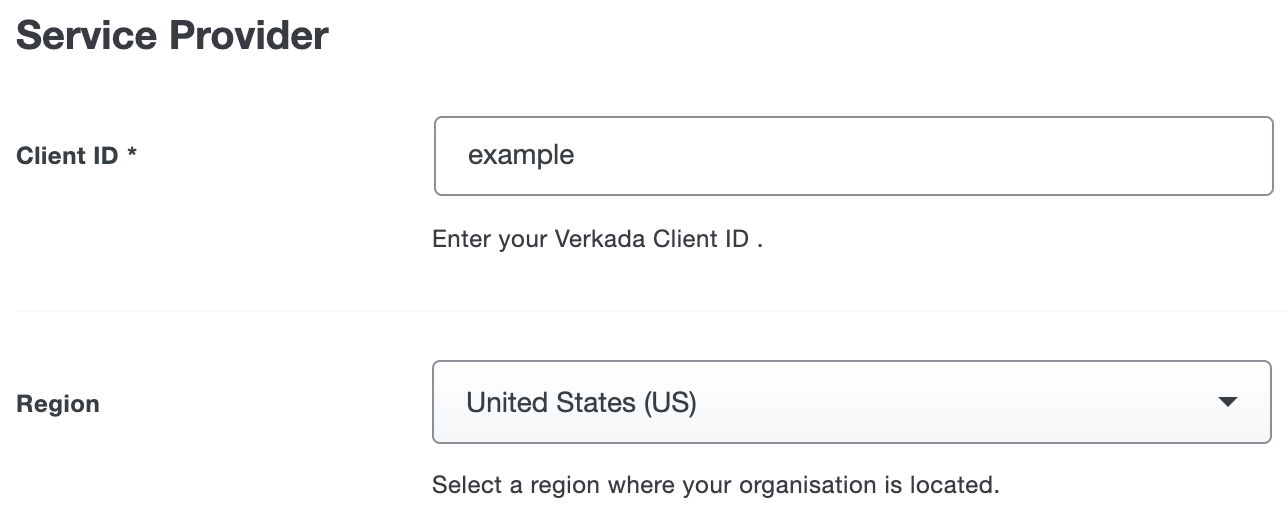Click the "Select a region" help text
Screen dimensions: 1288x516
pyautogui.click(x=715, y=486)
